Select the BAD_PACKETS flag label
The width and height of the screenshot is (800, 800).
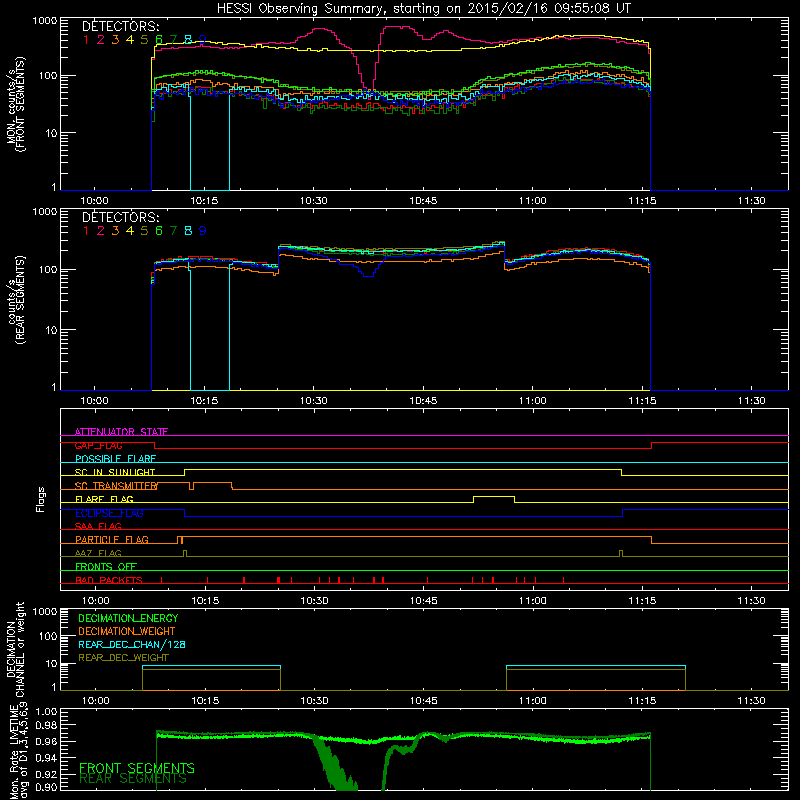click(109, 580)
